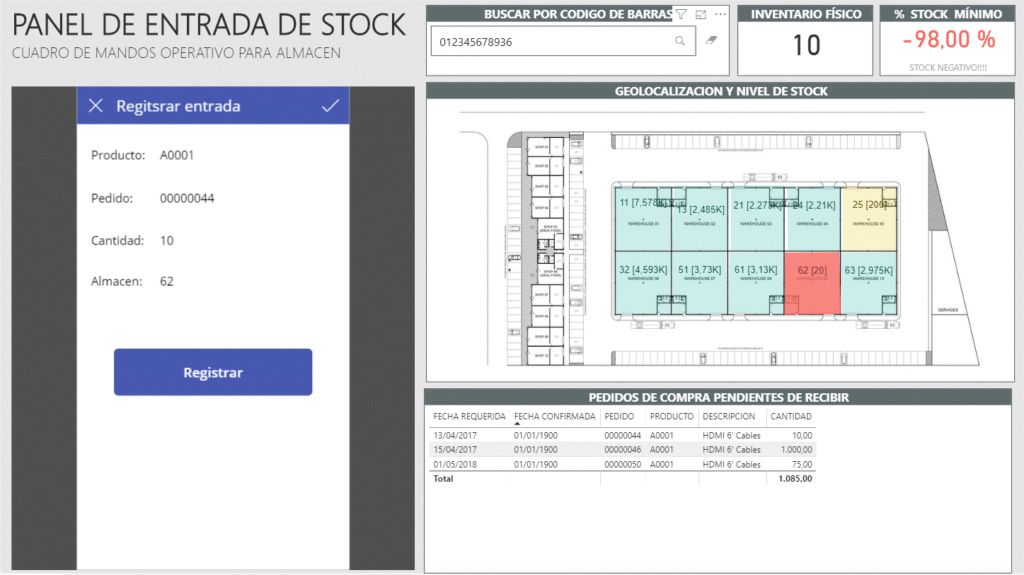1024x575 pixels.
Task: Select warehouse 51 [3,73K] zone
Action: [699, 283]
